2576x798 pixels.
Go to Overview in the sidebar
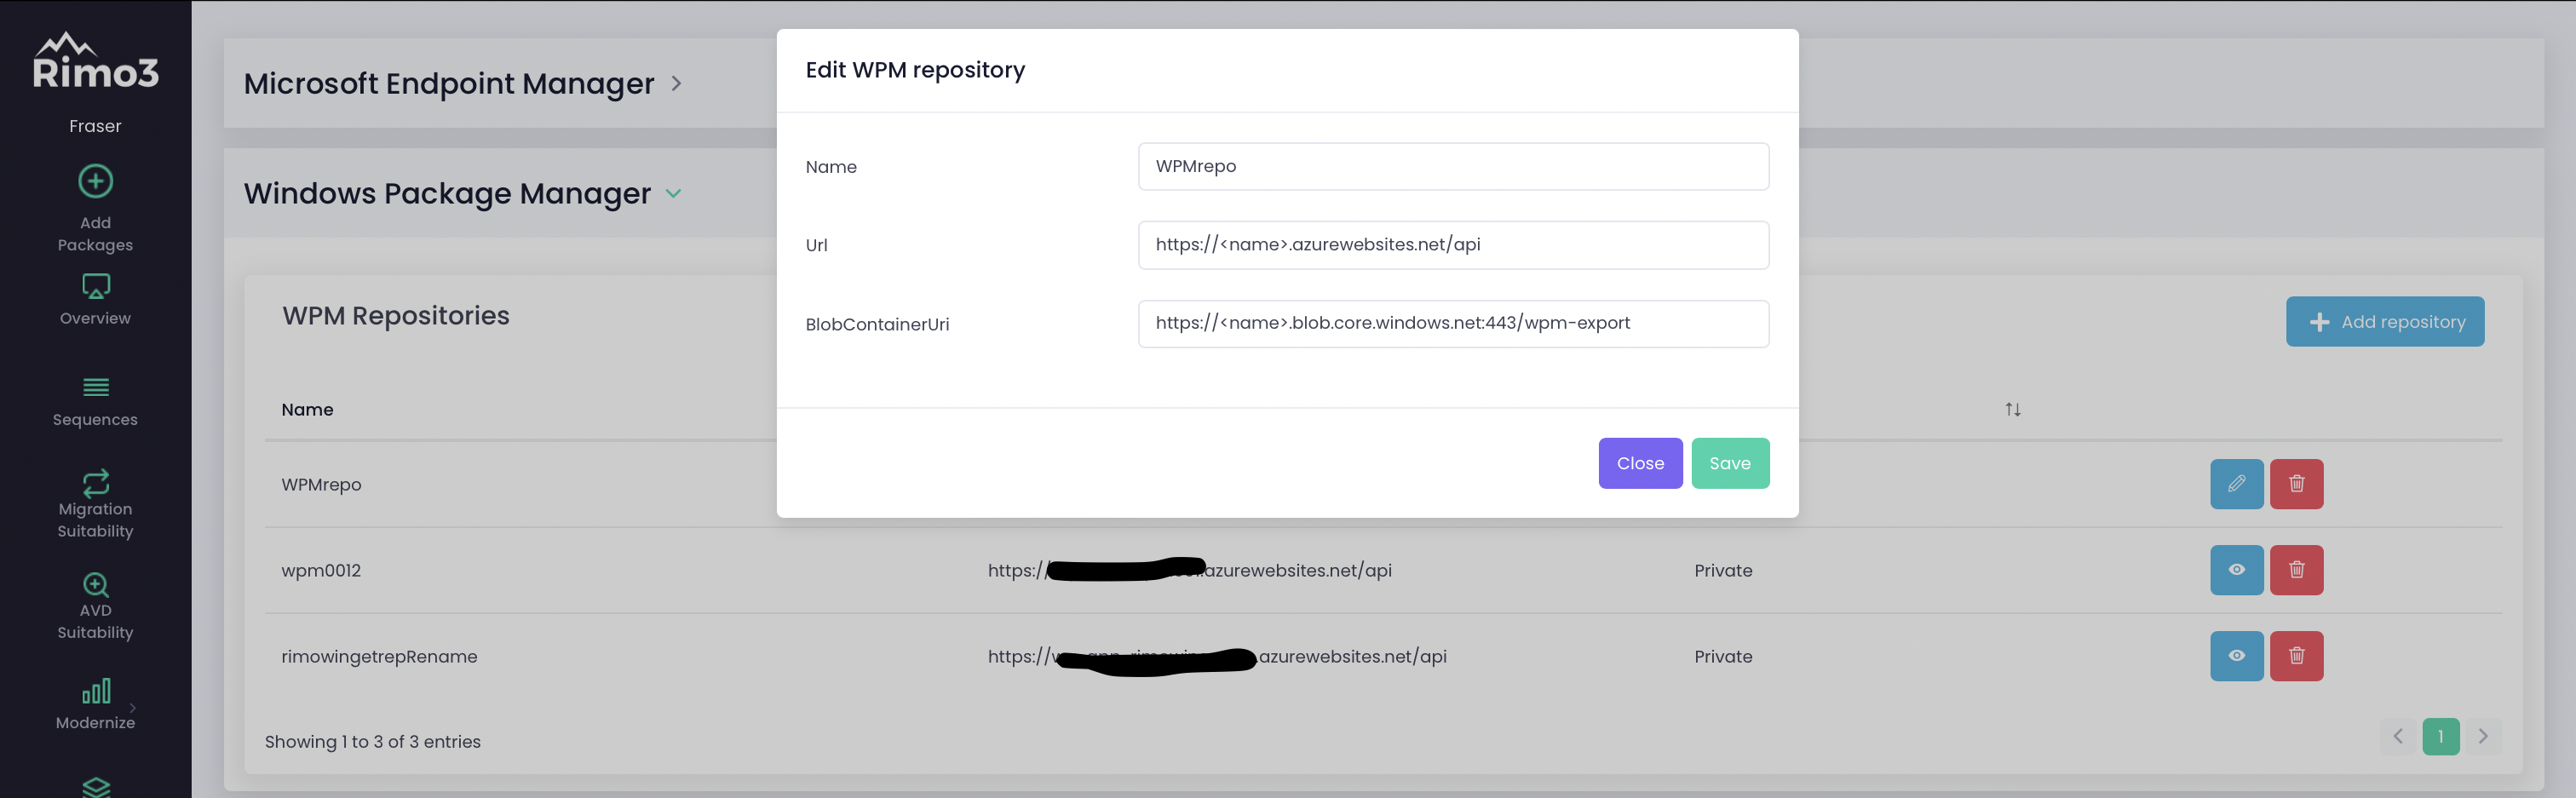click(95, 299)
